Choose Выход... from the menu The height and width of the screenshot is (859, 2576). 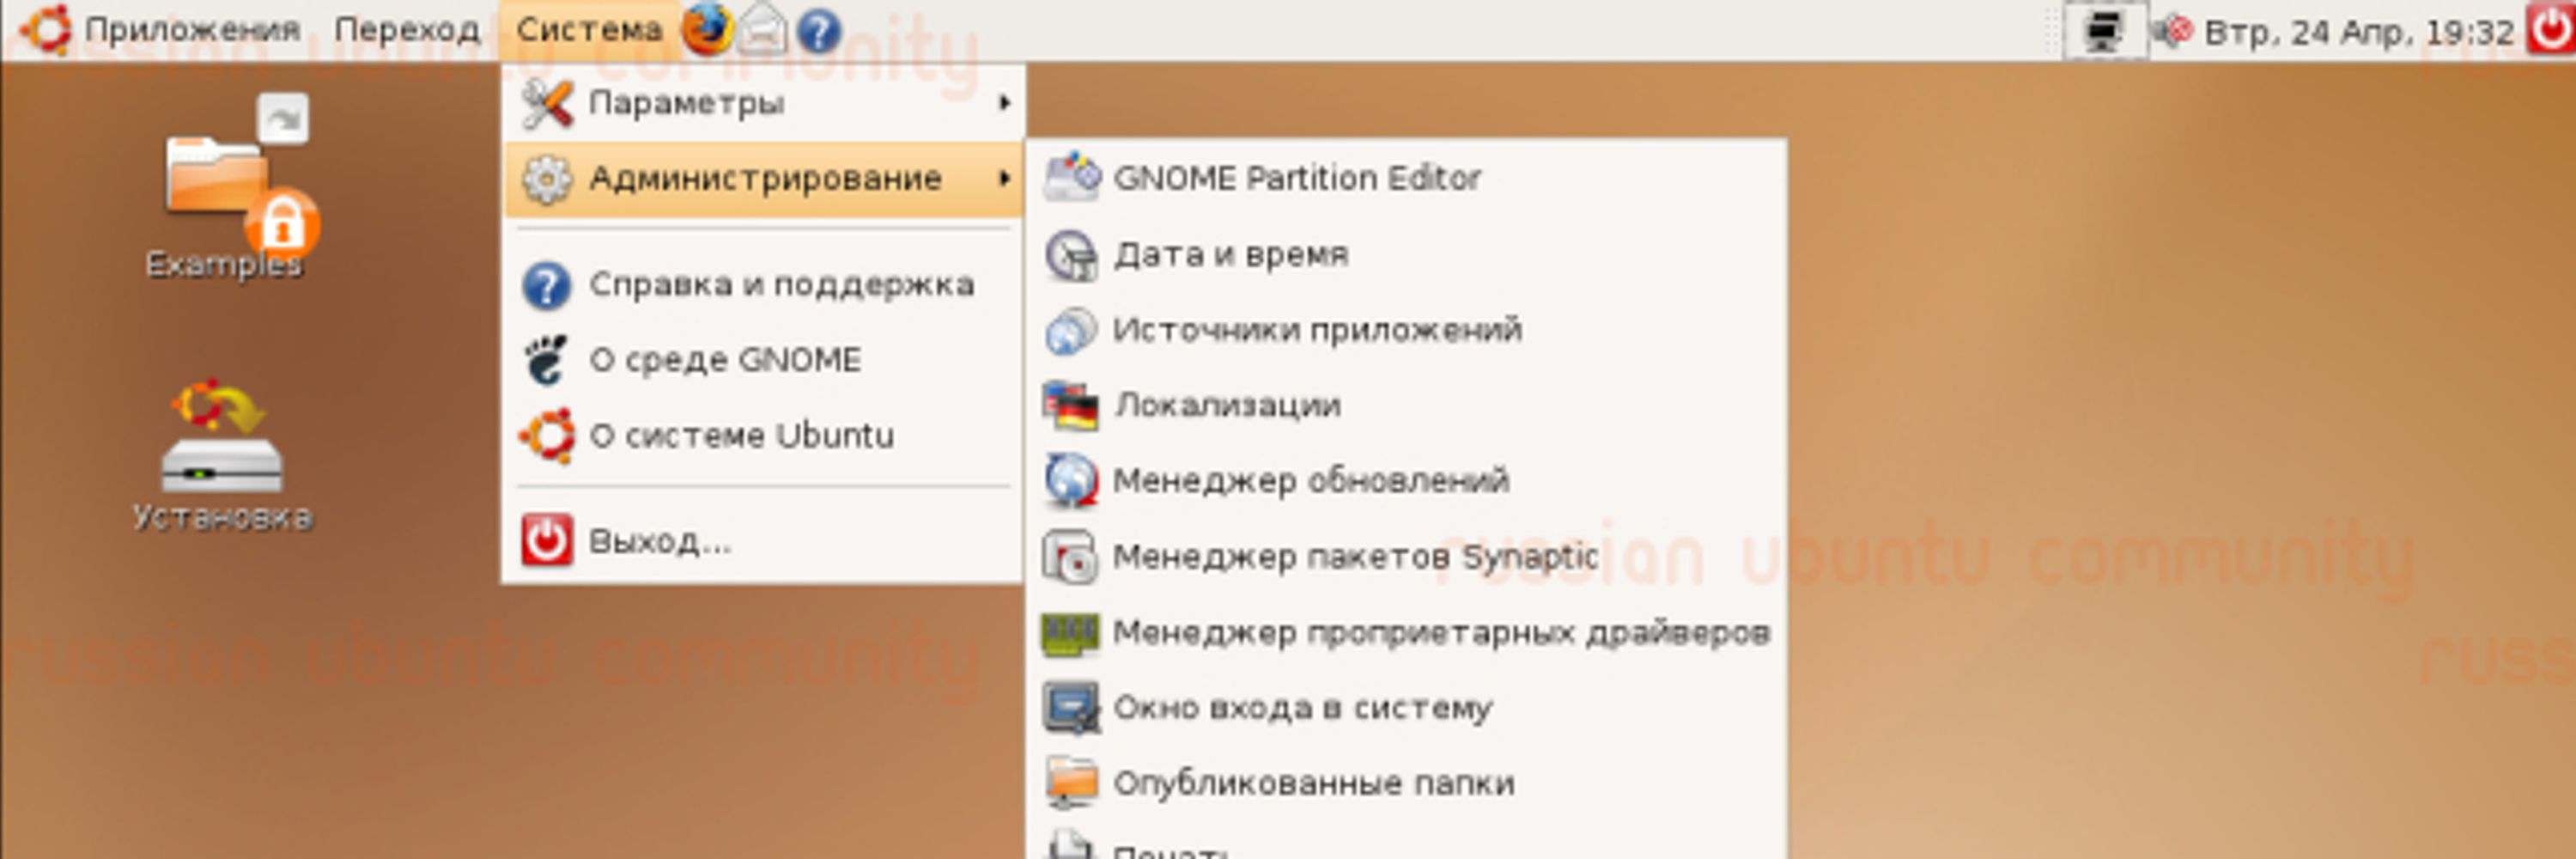pos(764,541)
